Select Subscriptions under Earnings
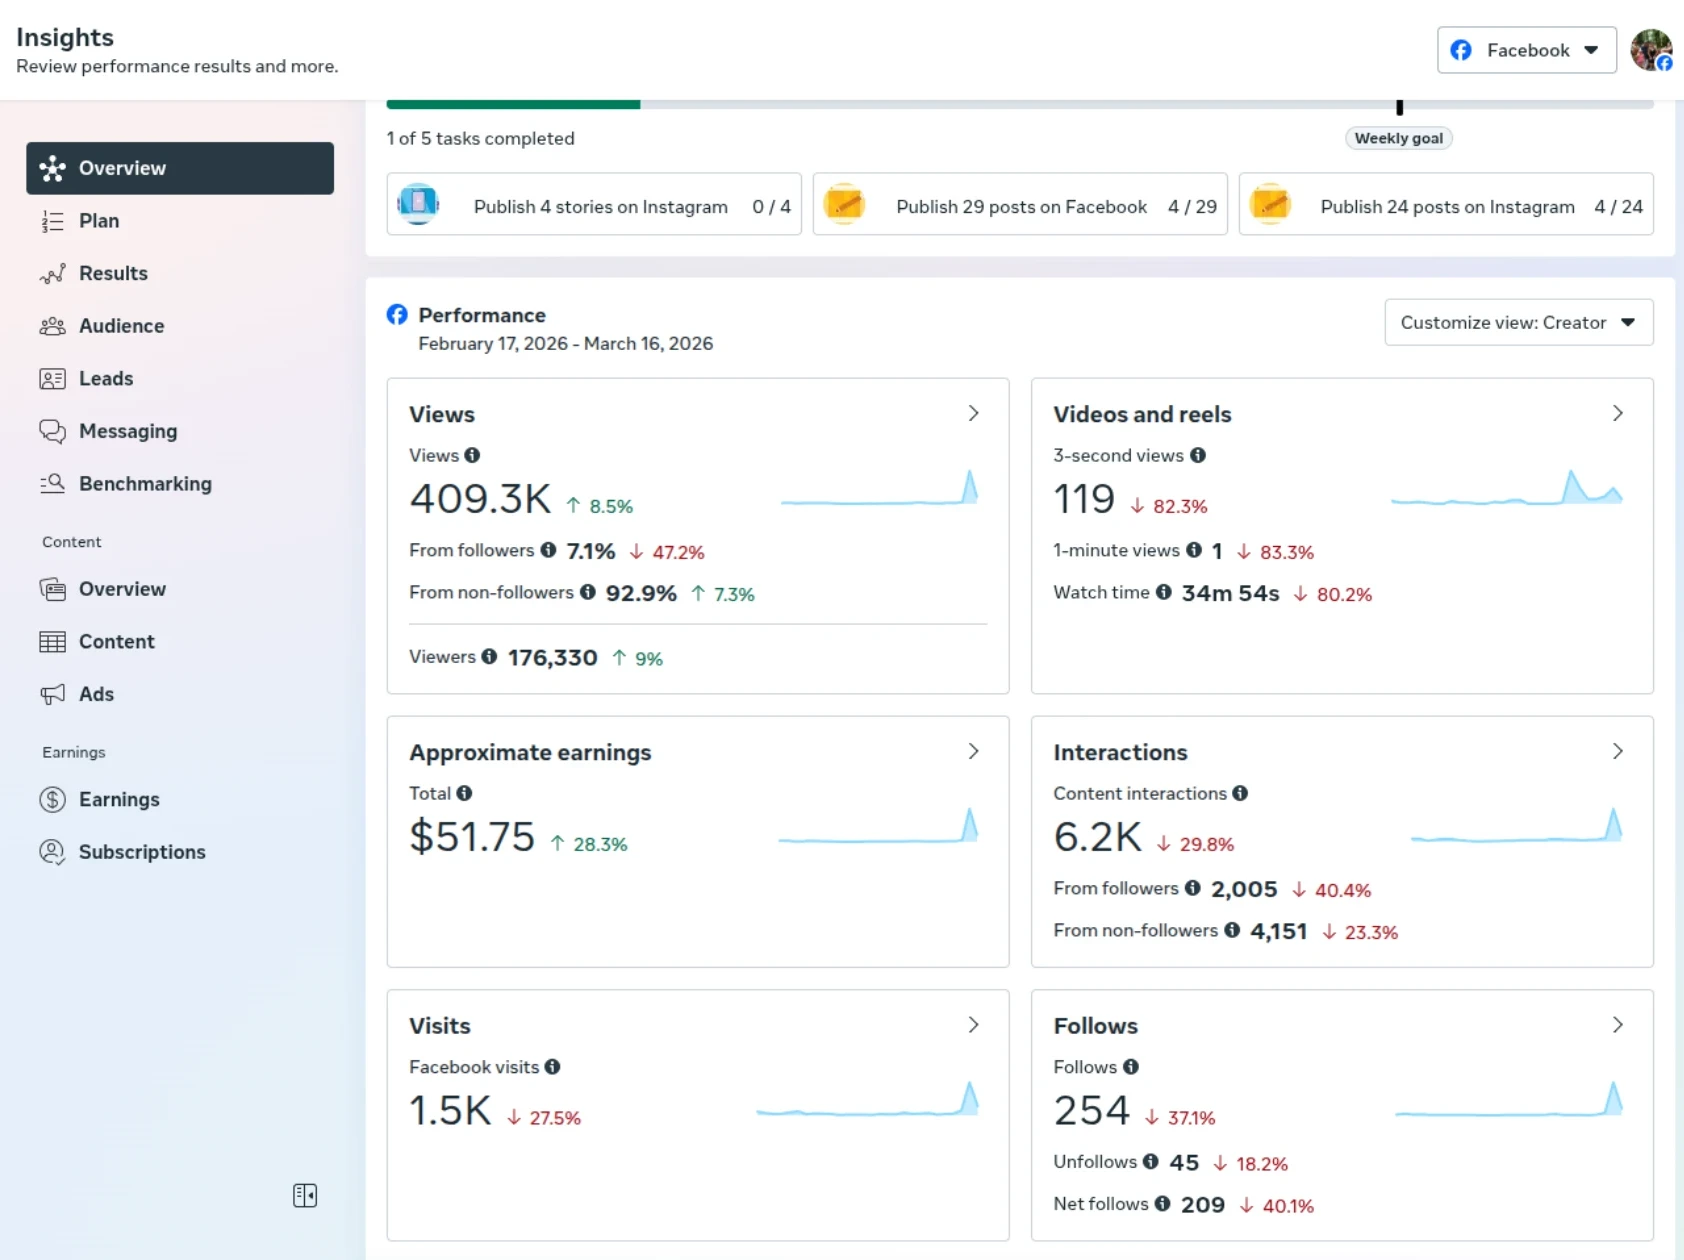Viewport: 1684px width, 1260px height. click(x=142, y=852)
